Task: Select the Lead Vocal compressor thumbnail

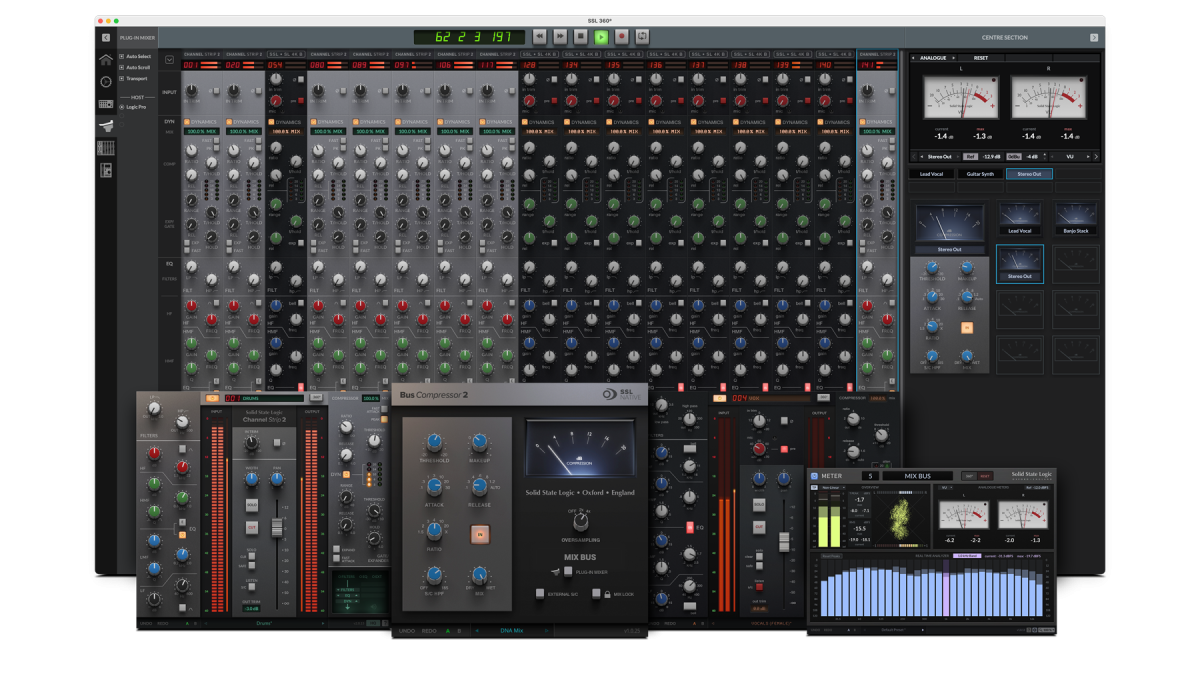Action: (1019, 218)
